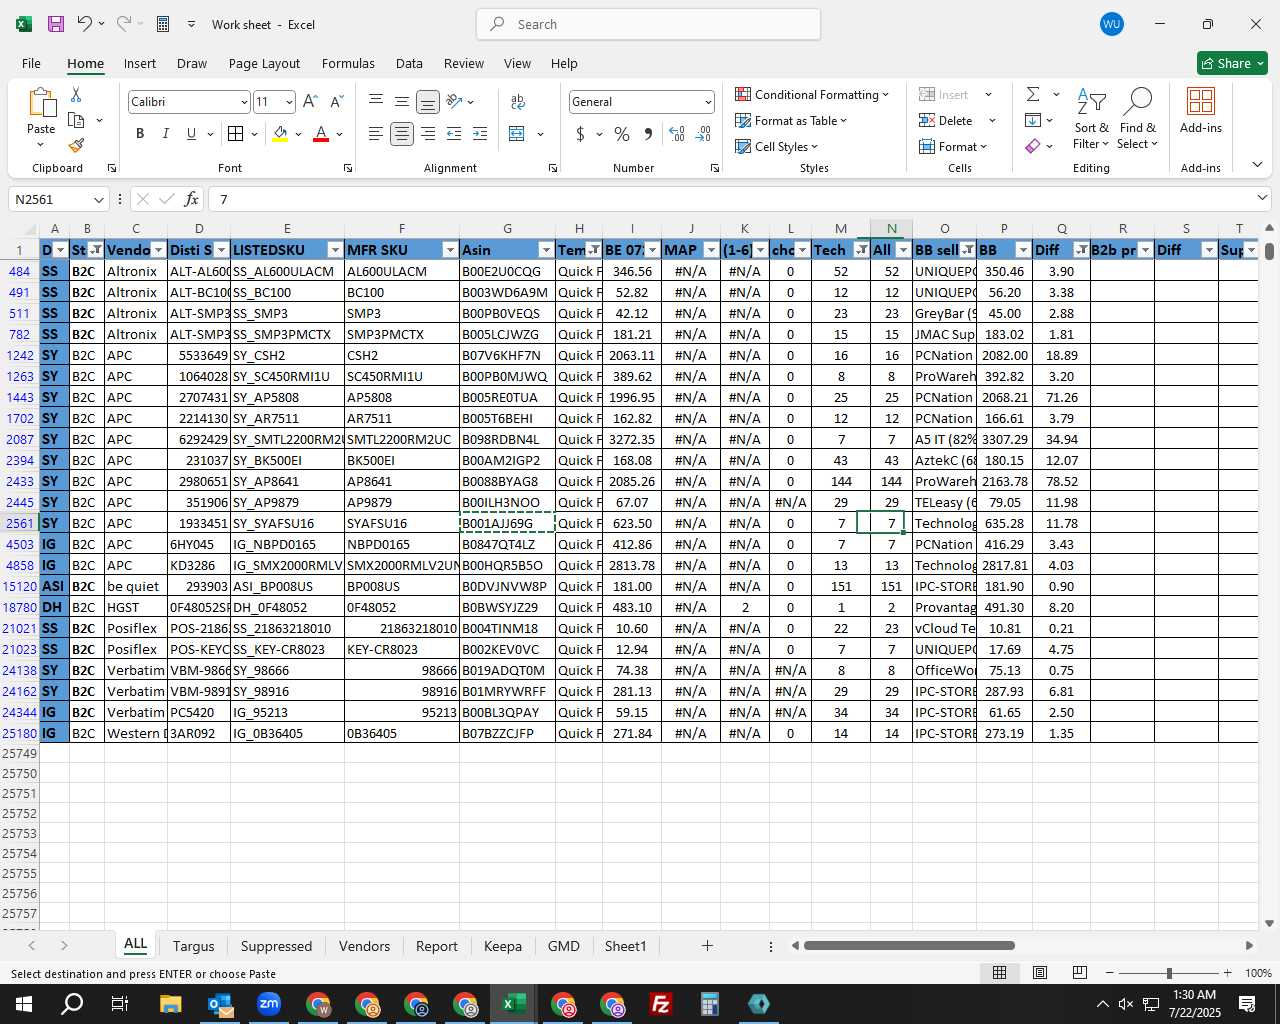The height and width of the screenshot is (1024, 1280).
Task: Apply yellow fill color
Action: [280, 134]
